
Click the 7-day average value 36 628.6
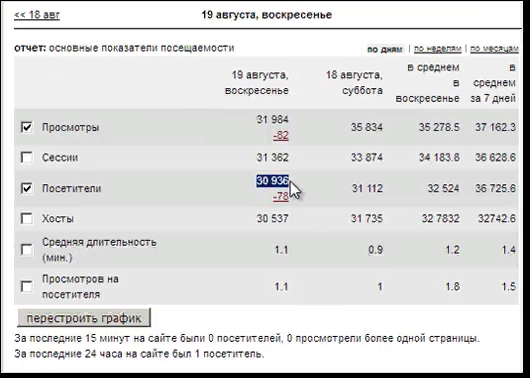(x=496, y=158)
